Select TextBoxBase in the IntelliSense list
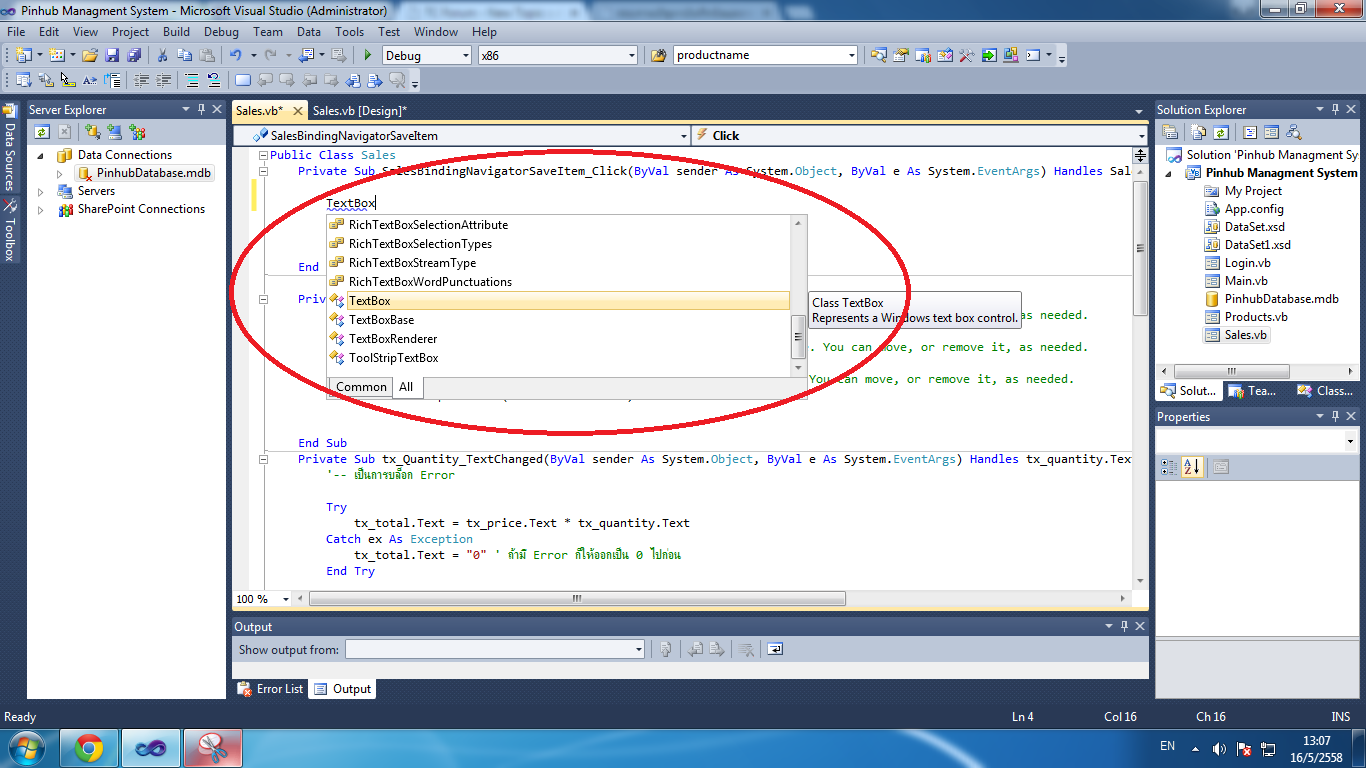The width and height of the screenshot is (1366, 768). coord(381,320)
